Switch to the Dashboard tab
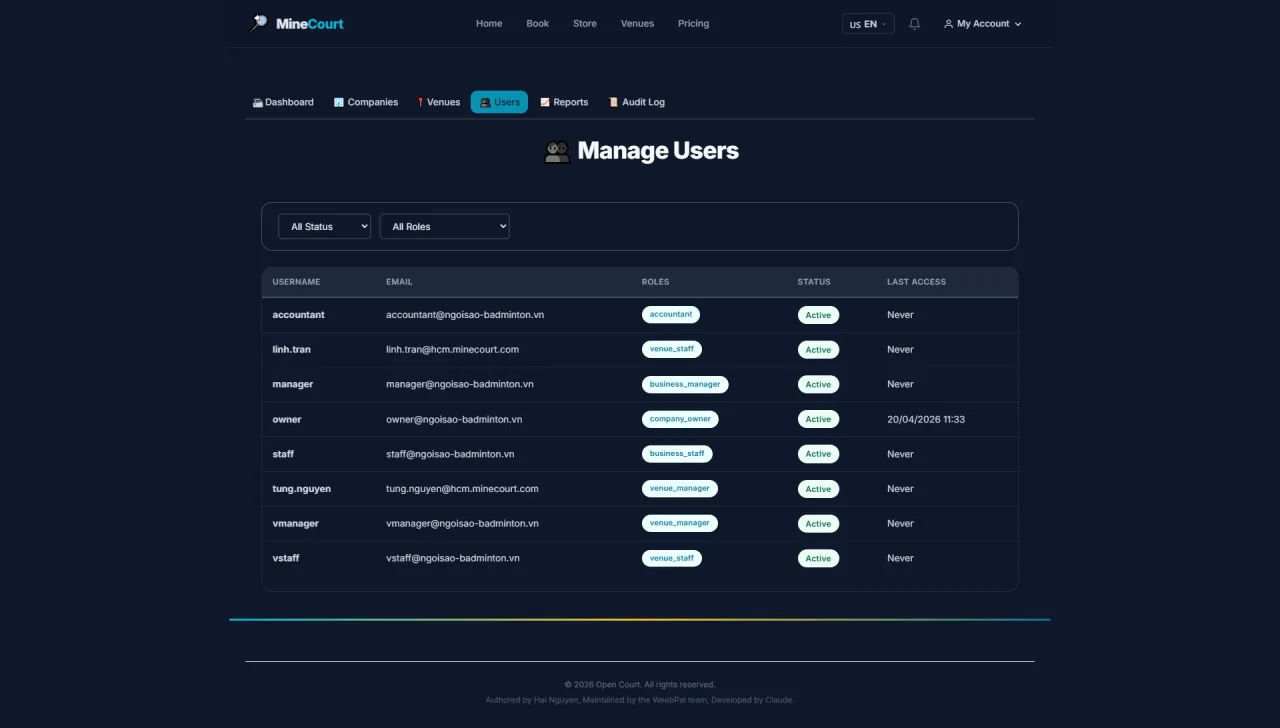Screen dimensions: 1280x728 click(x=283, y=102)
